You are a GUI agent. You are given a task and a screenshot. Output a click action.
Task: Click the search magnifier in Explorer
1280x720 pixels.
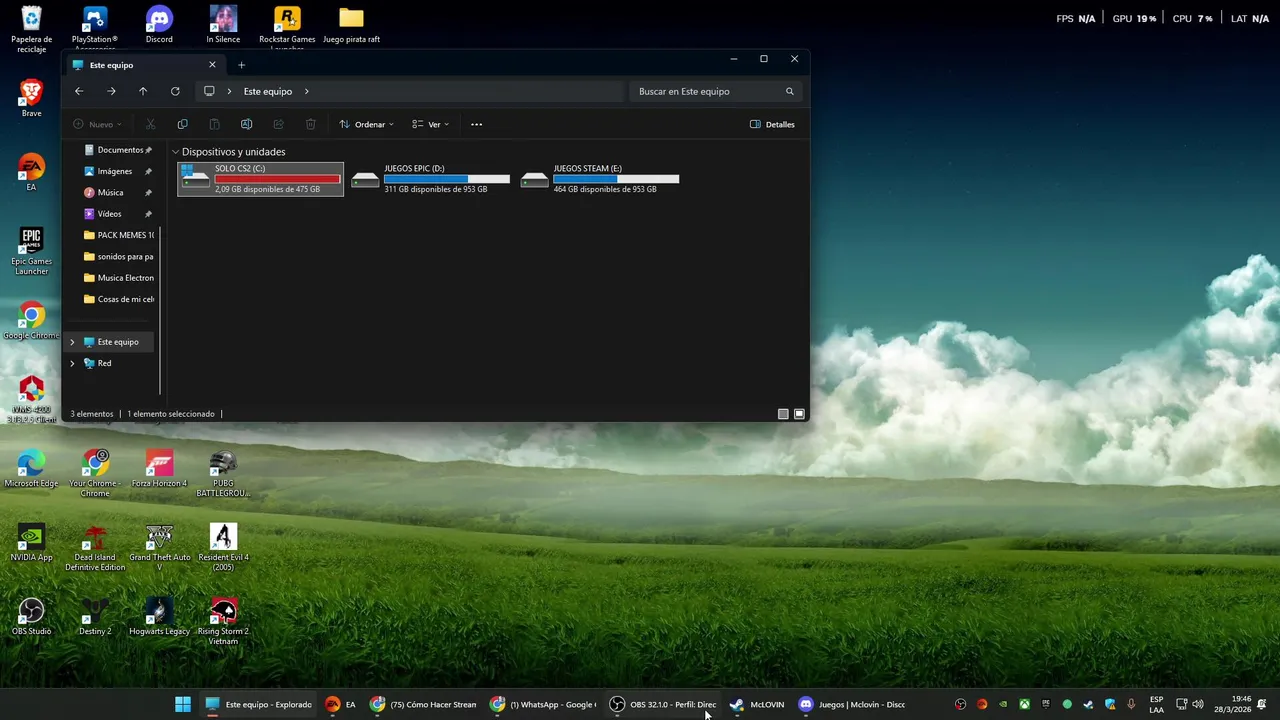click(789, 91)
